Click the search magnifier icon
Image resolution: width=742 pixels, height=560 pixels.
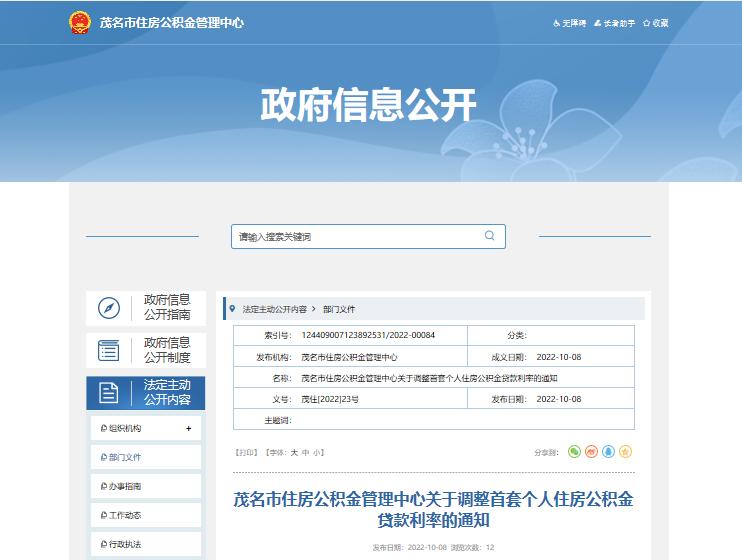[489, 236]
